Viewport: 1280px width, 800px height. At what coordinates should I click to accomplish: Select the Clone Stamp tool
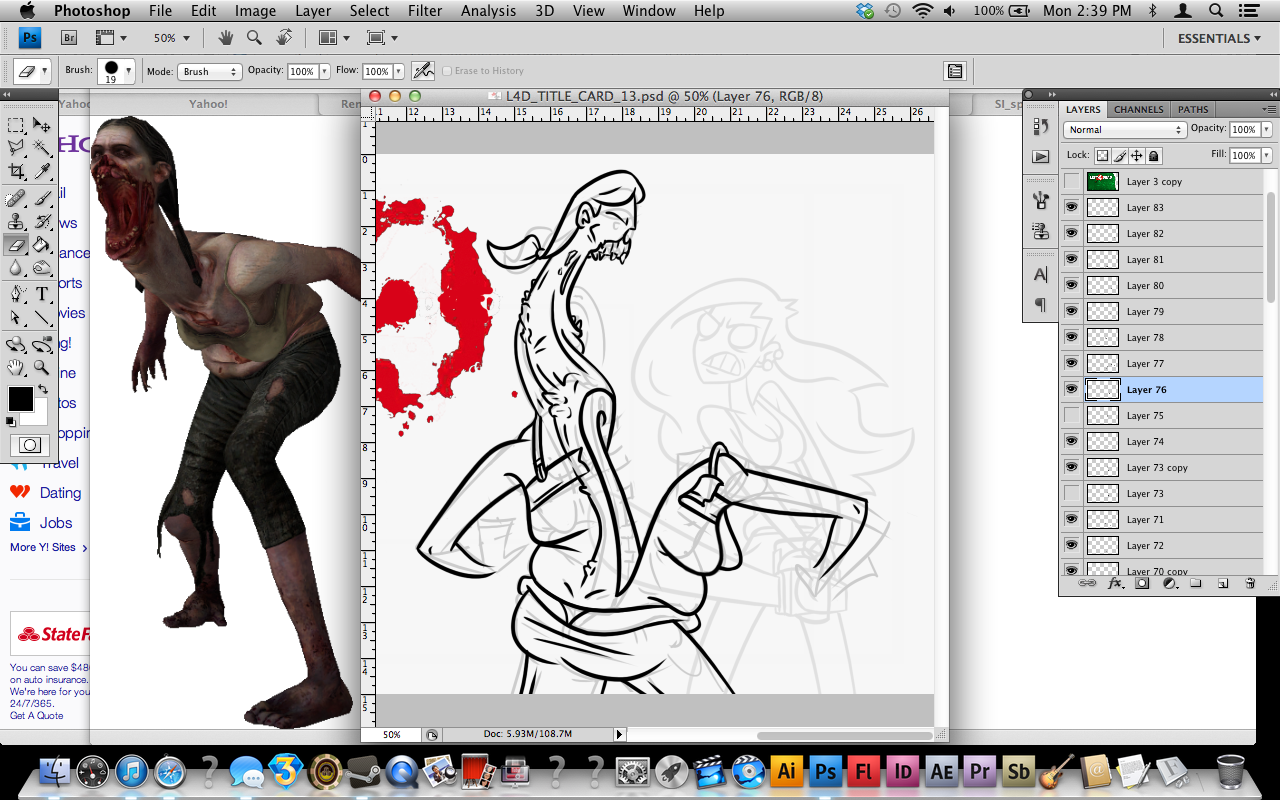click(16, 221)
